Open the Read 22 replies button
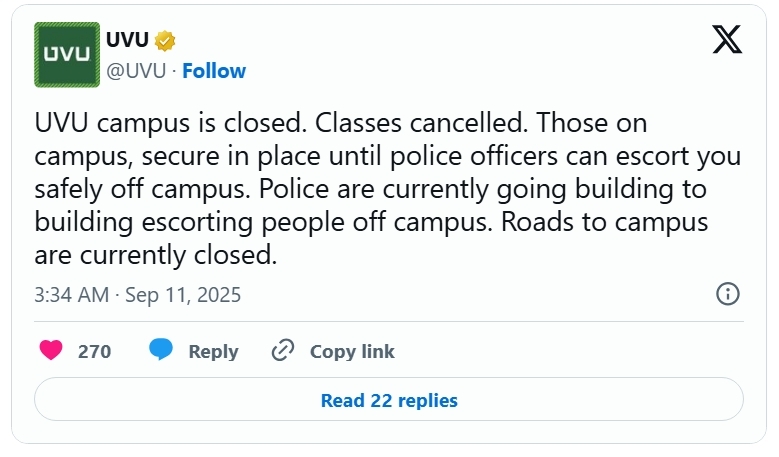 (x=389, y=399)
